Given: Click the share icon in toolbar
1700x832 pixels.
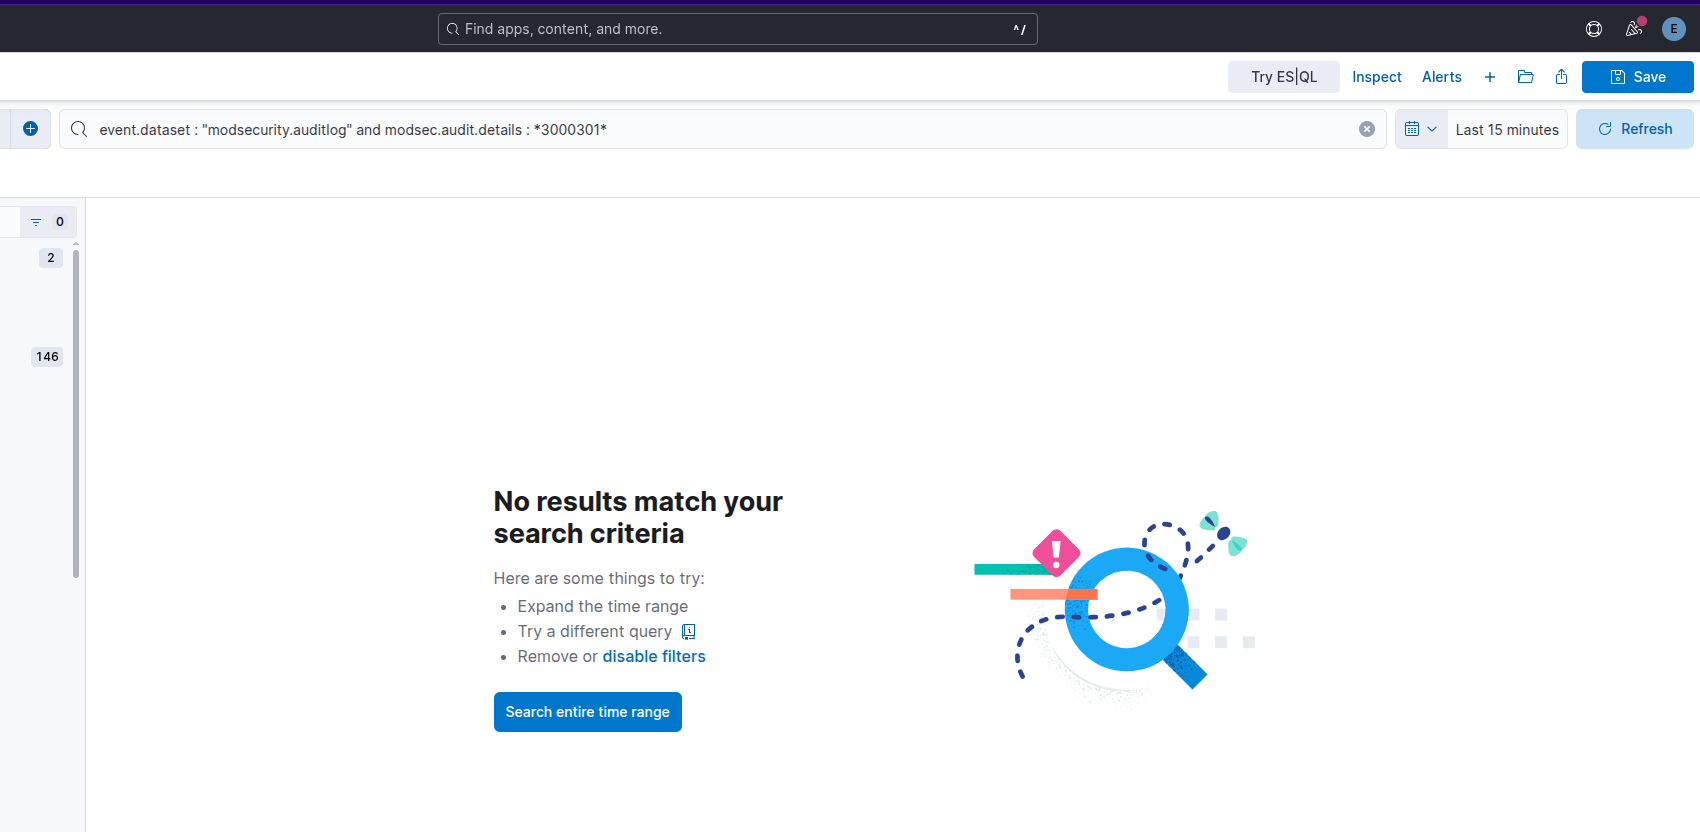Looking at the screenshot, I should [x=1562, y=77].
